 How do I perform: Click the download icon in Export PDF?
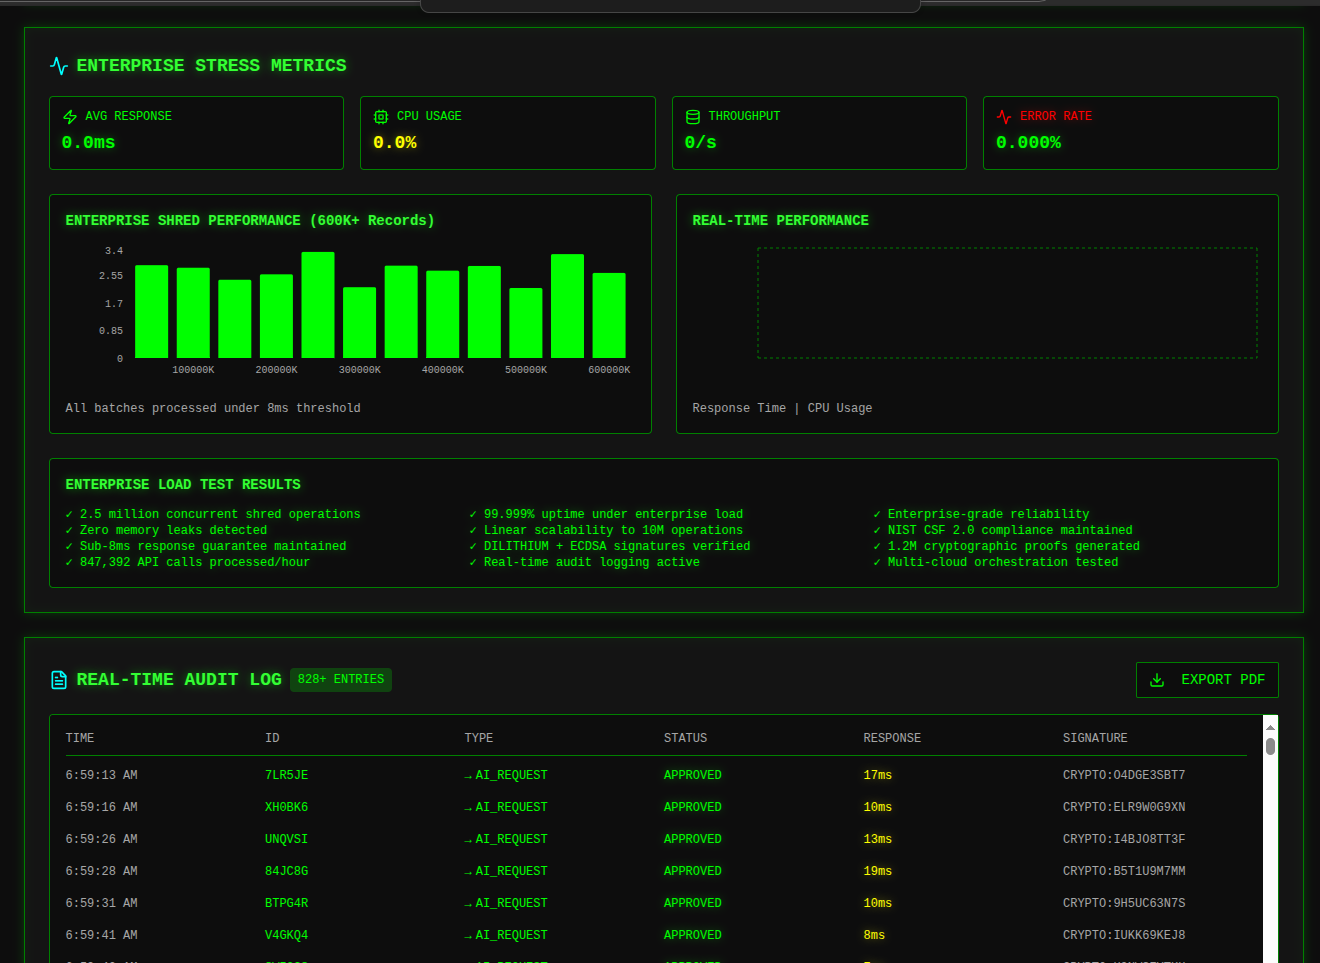click(x=1157, y=680)
